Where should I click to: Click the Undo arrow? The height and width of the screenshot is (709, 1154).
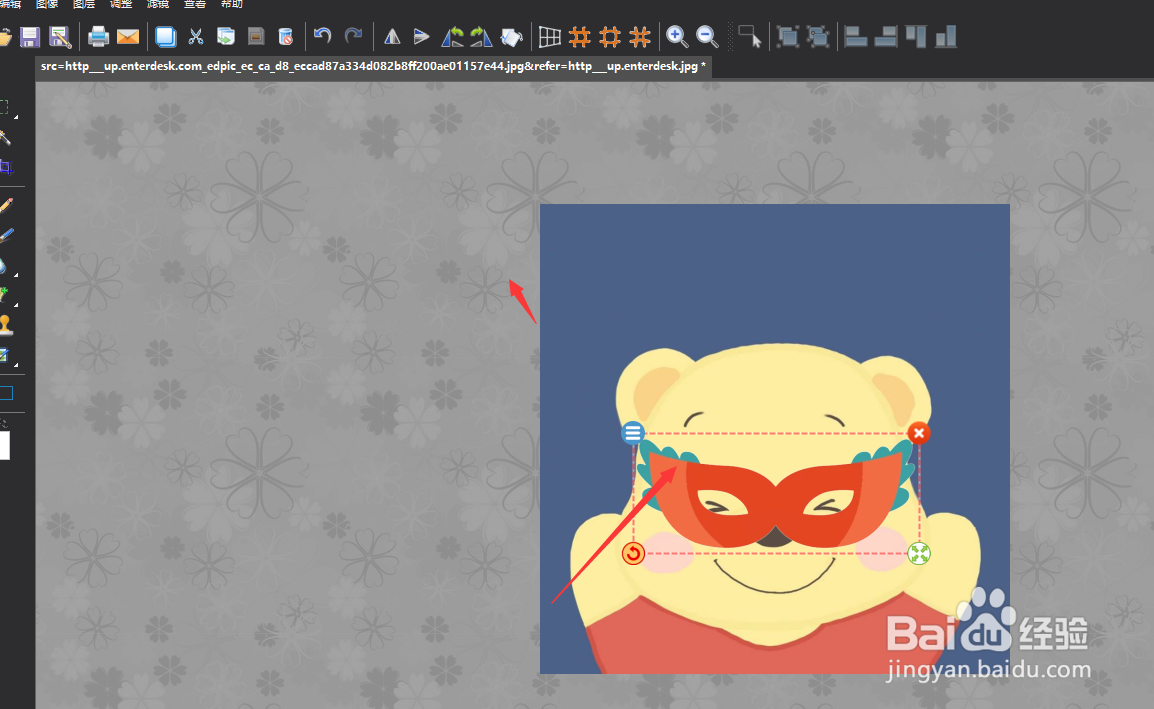pyautogui.click(x=322, y=35)
